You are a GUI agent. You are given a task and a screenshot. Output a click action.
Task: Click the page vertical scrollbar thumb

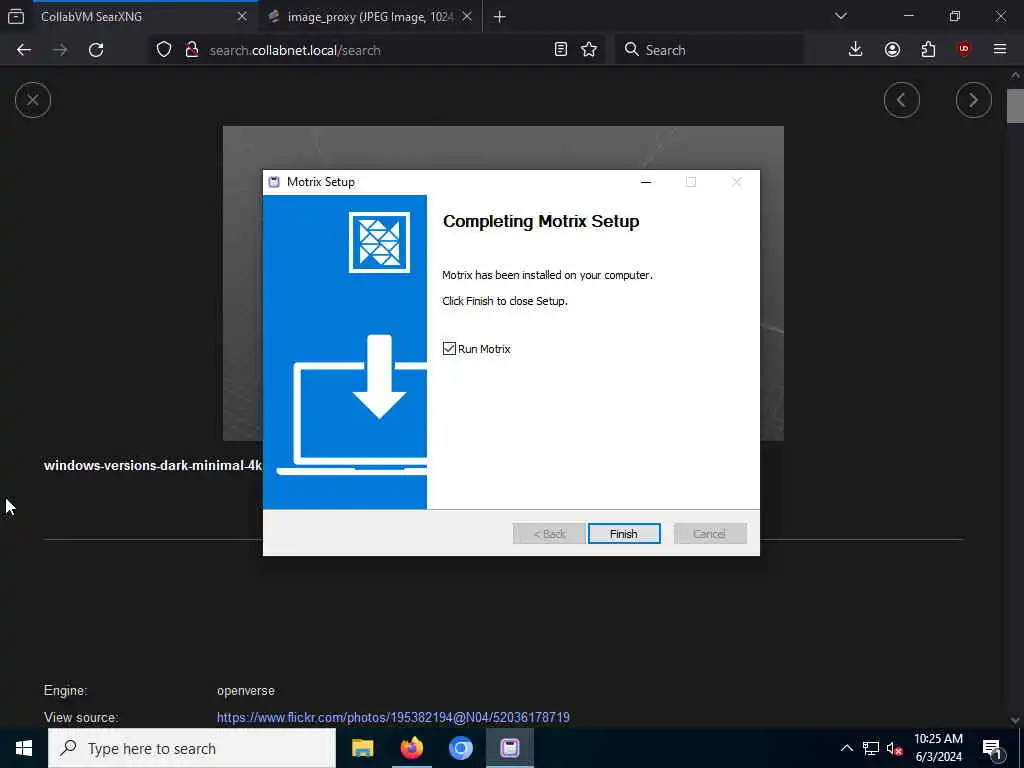[1015, 106]
